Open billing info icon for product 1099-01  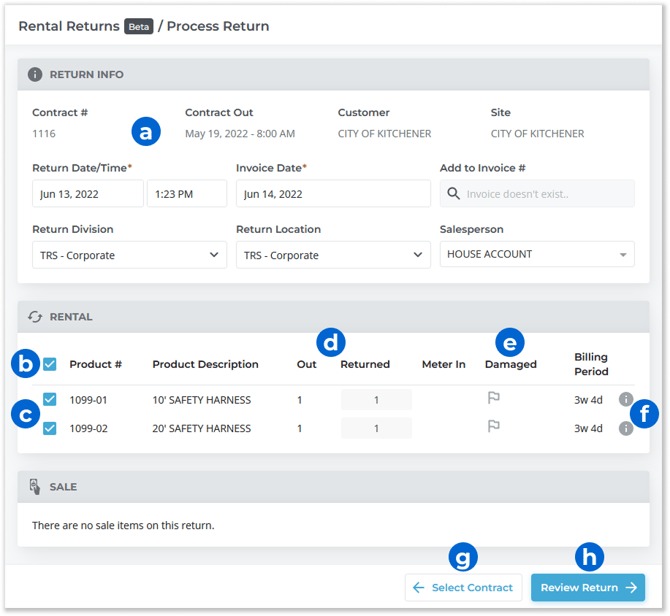(x=625, y=400)
